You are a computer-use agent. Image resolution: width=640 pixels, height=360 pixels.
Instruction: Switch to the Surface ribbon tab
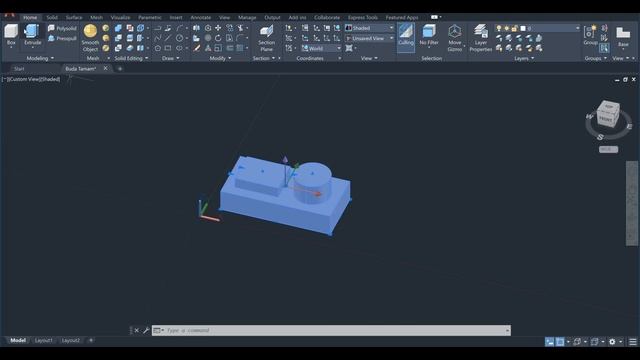coord(74,17)
